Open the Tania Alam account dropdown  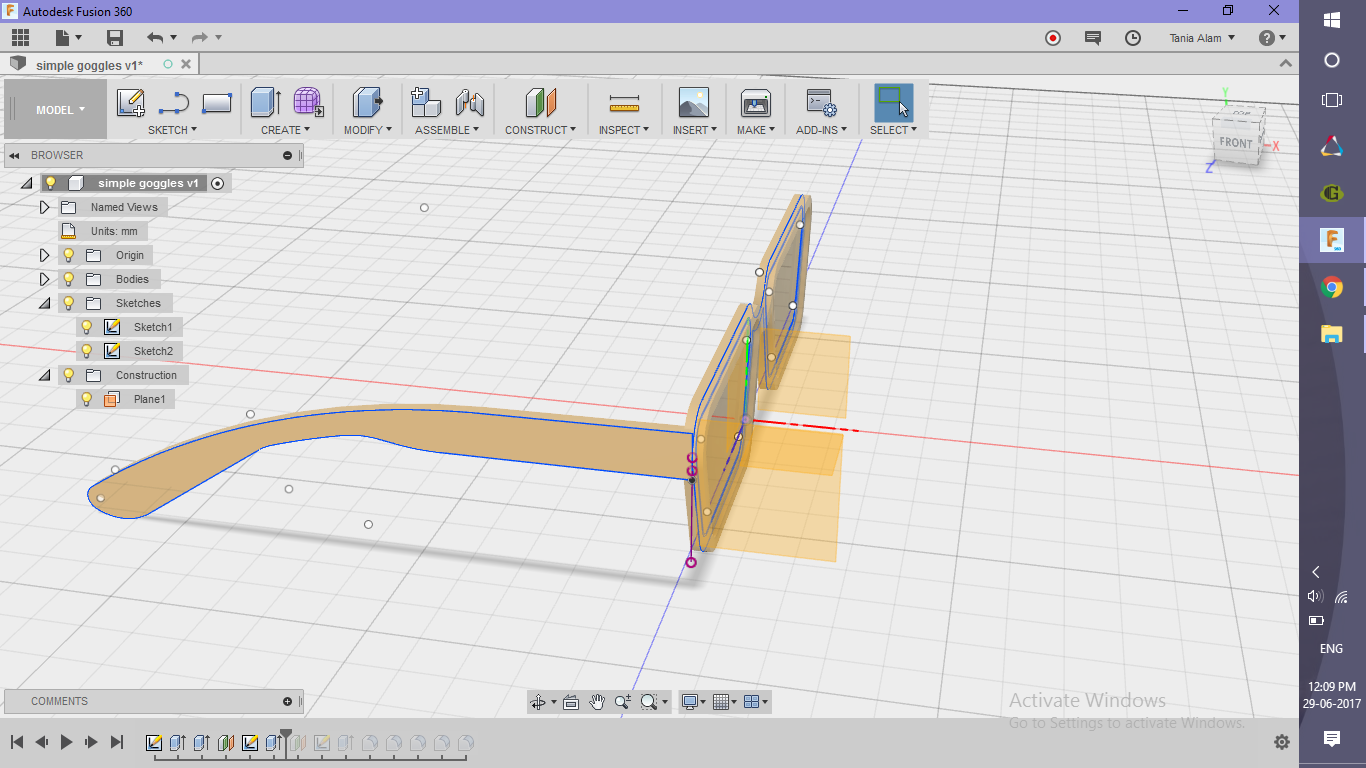1202,38
